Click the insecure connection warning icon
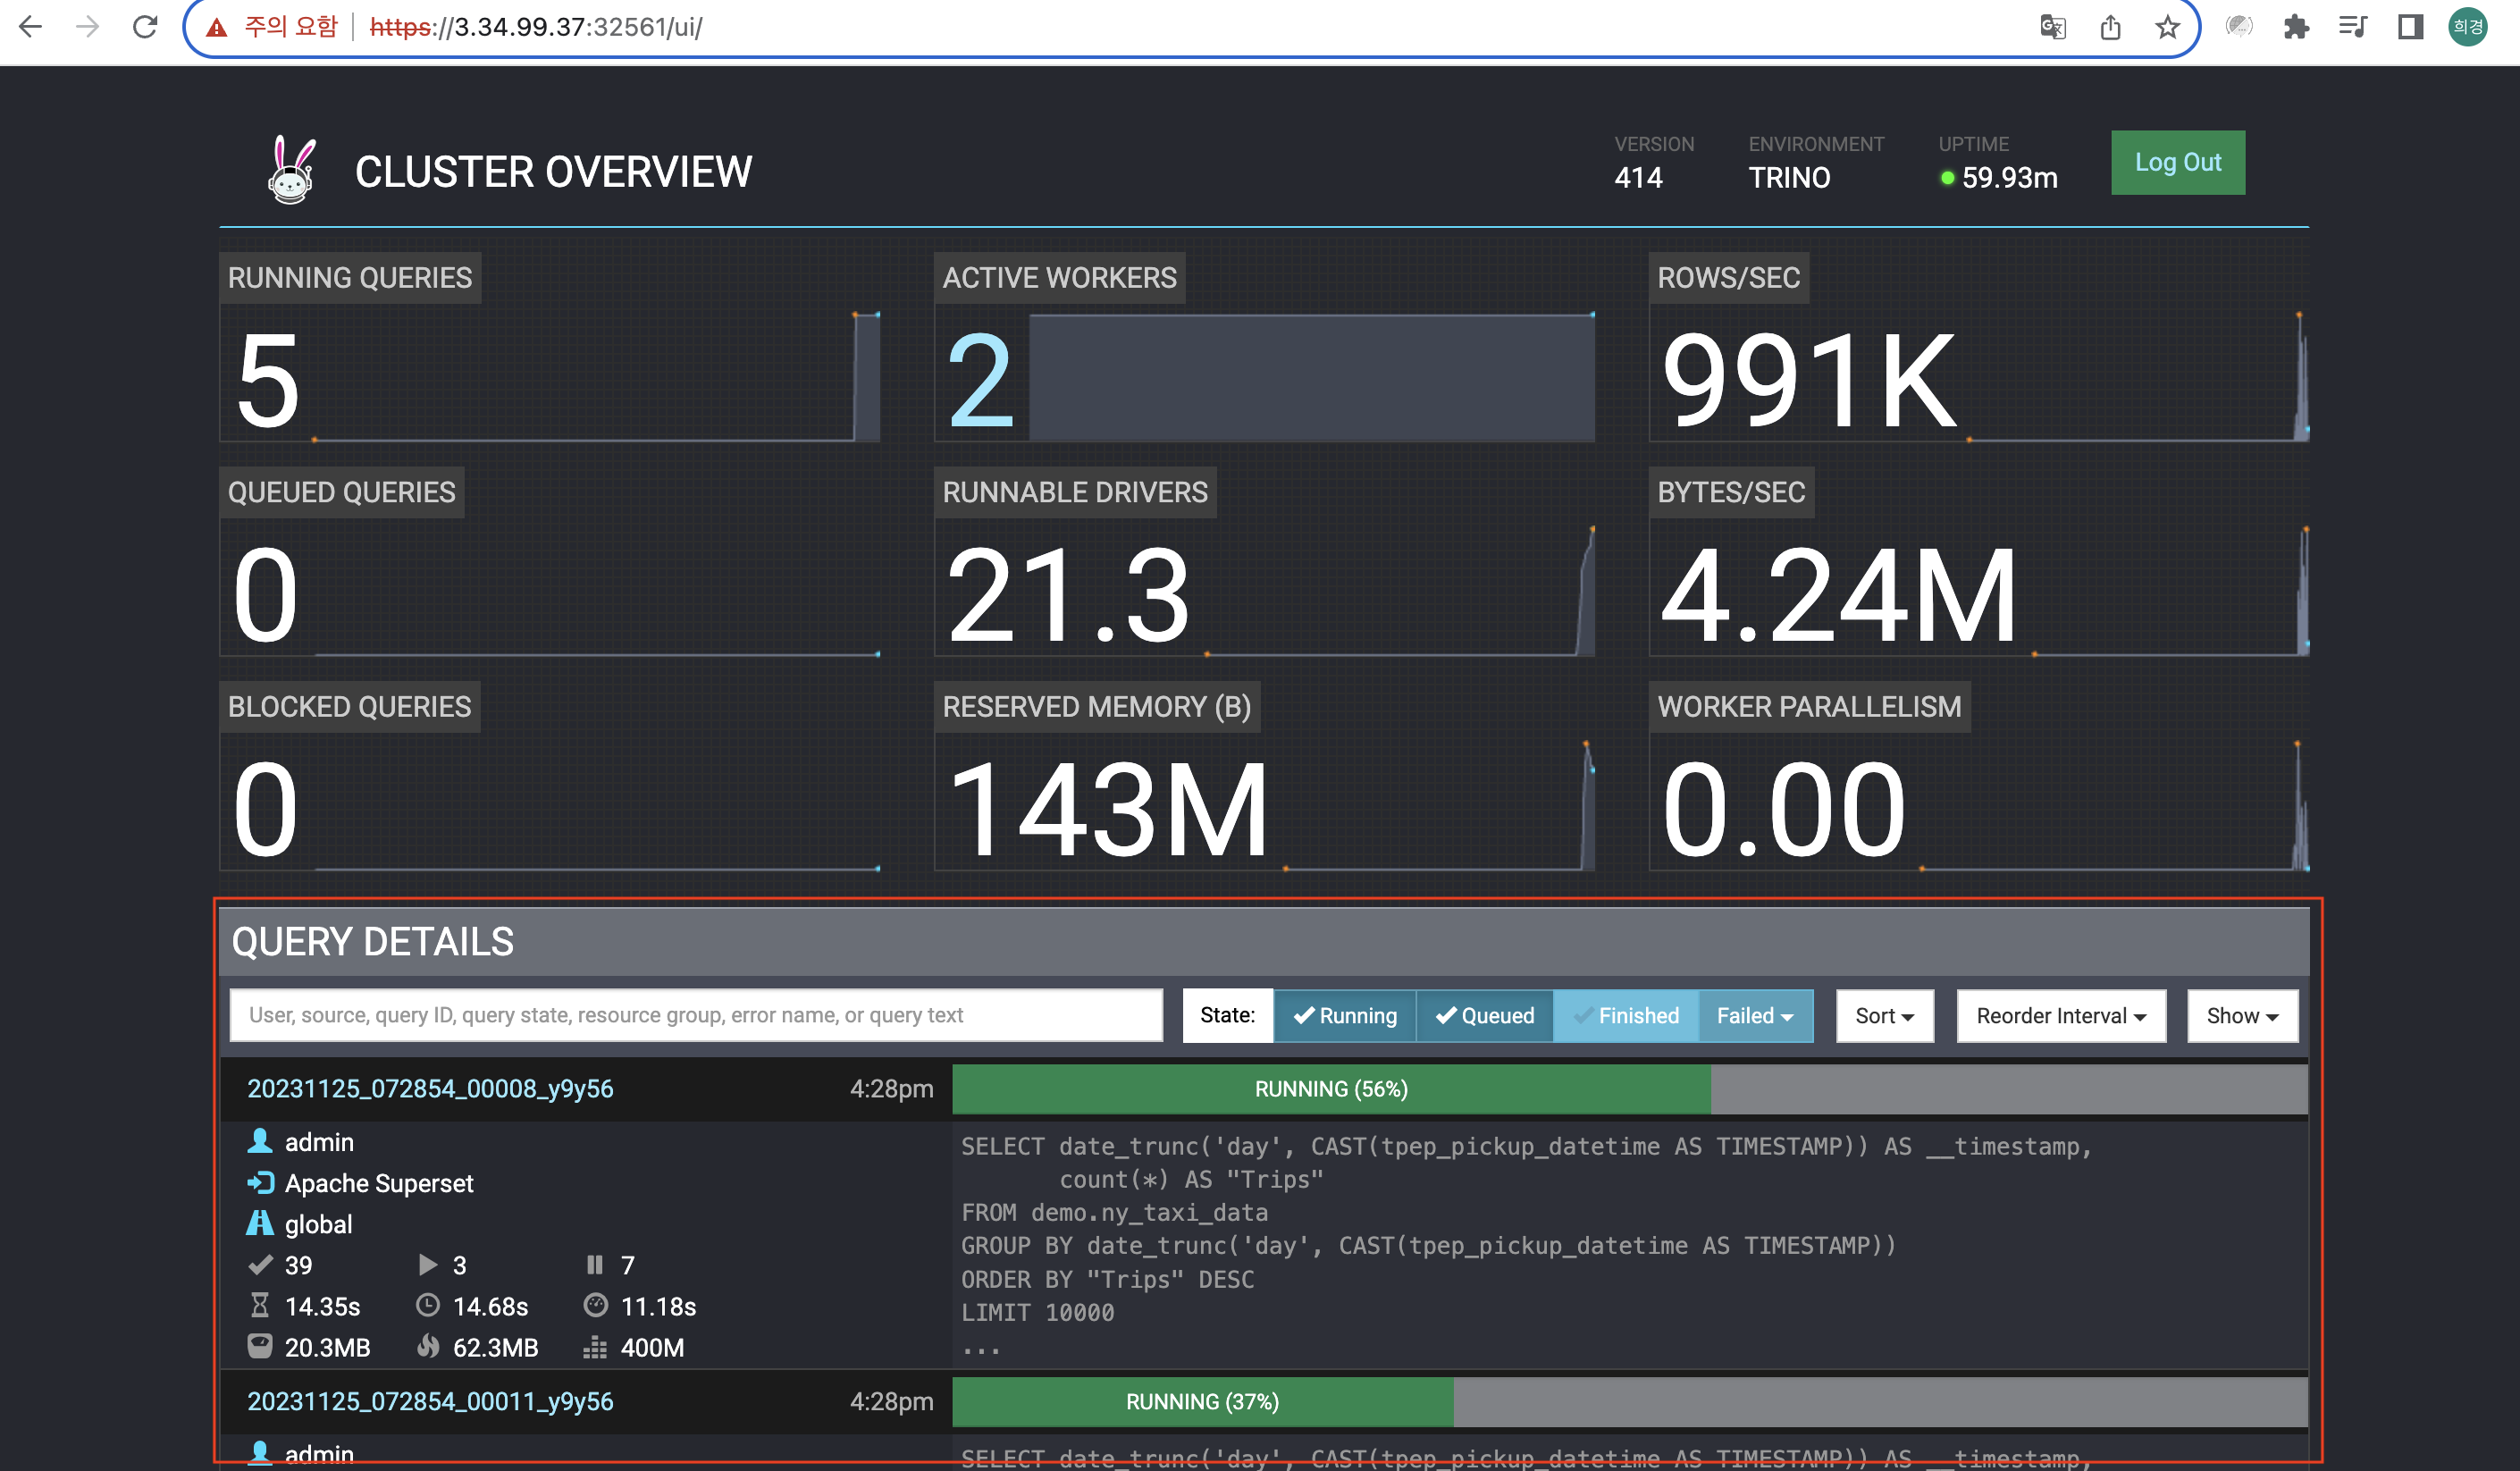The width and height of the screenshot is (2520, 1471). tap(216, 27)
